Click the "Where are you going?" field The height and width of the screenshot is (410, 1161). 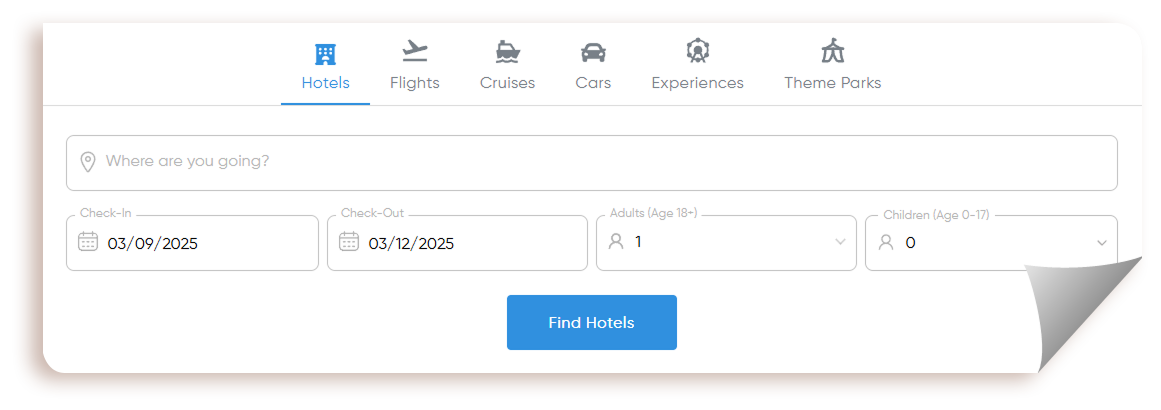coord(592,163)
